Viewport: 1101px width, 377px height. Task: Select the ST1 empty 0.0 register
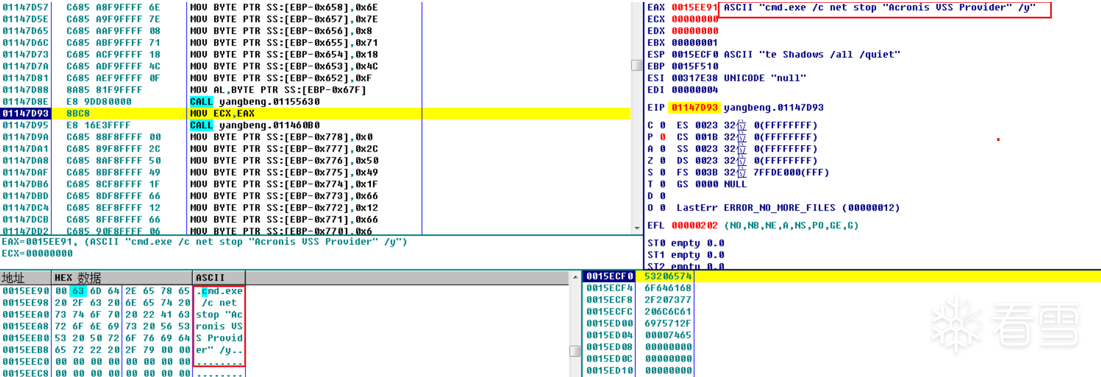[685, 255]
